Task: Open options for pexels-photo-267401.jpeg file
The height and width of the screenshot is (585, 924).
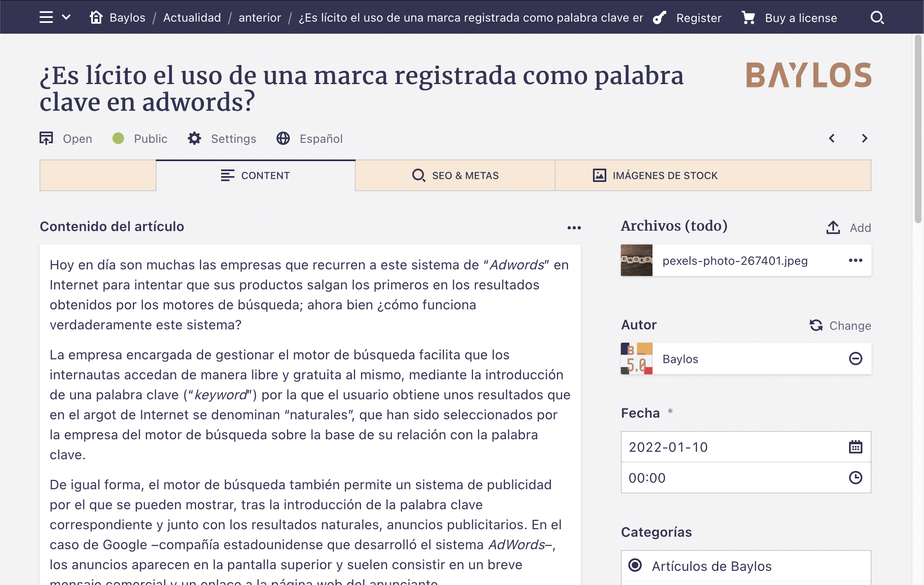Action: coord(855,261)
